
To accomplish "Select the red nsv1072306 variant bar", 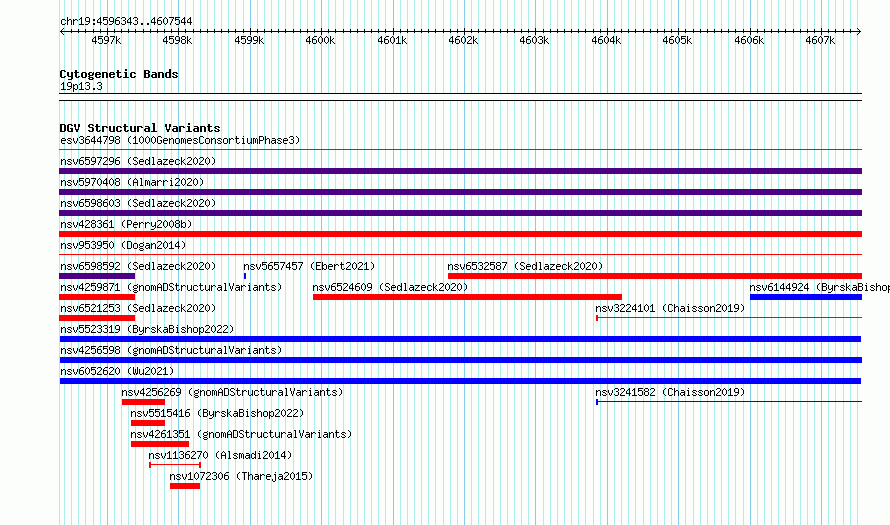I will [184, 486].
